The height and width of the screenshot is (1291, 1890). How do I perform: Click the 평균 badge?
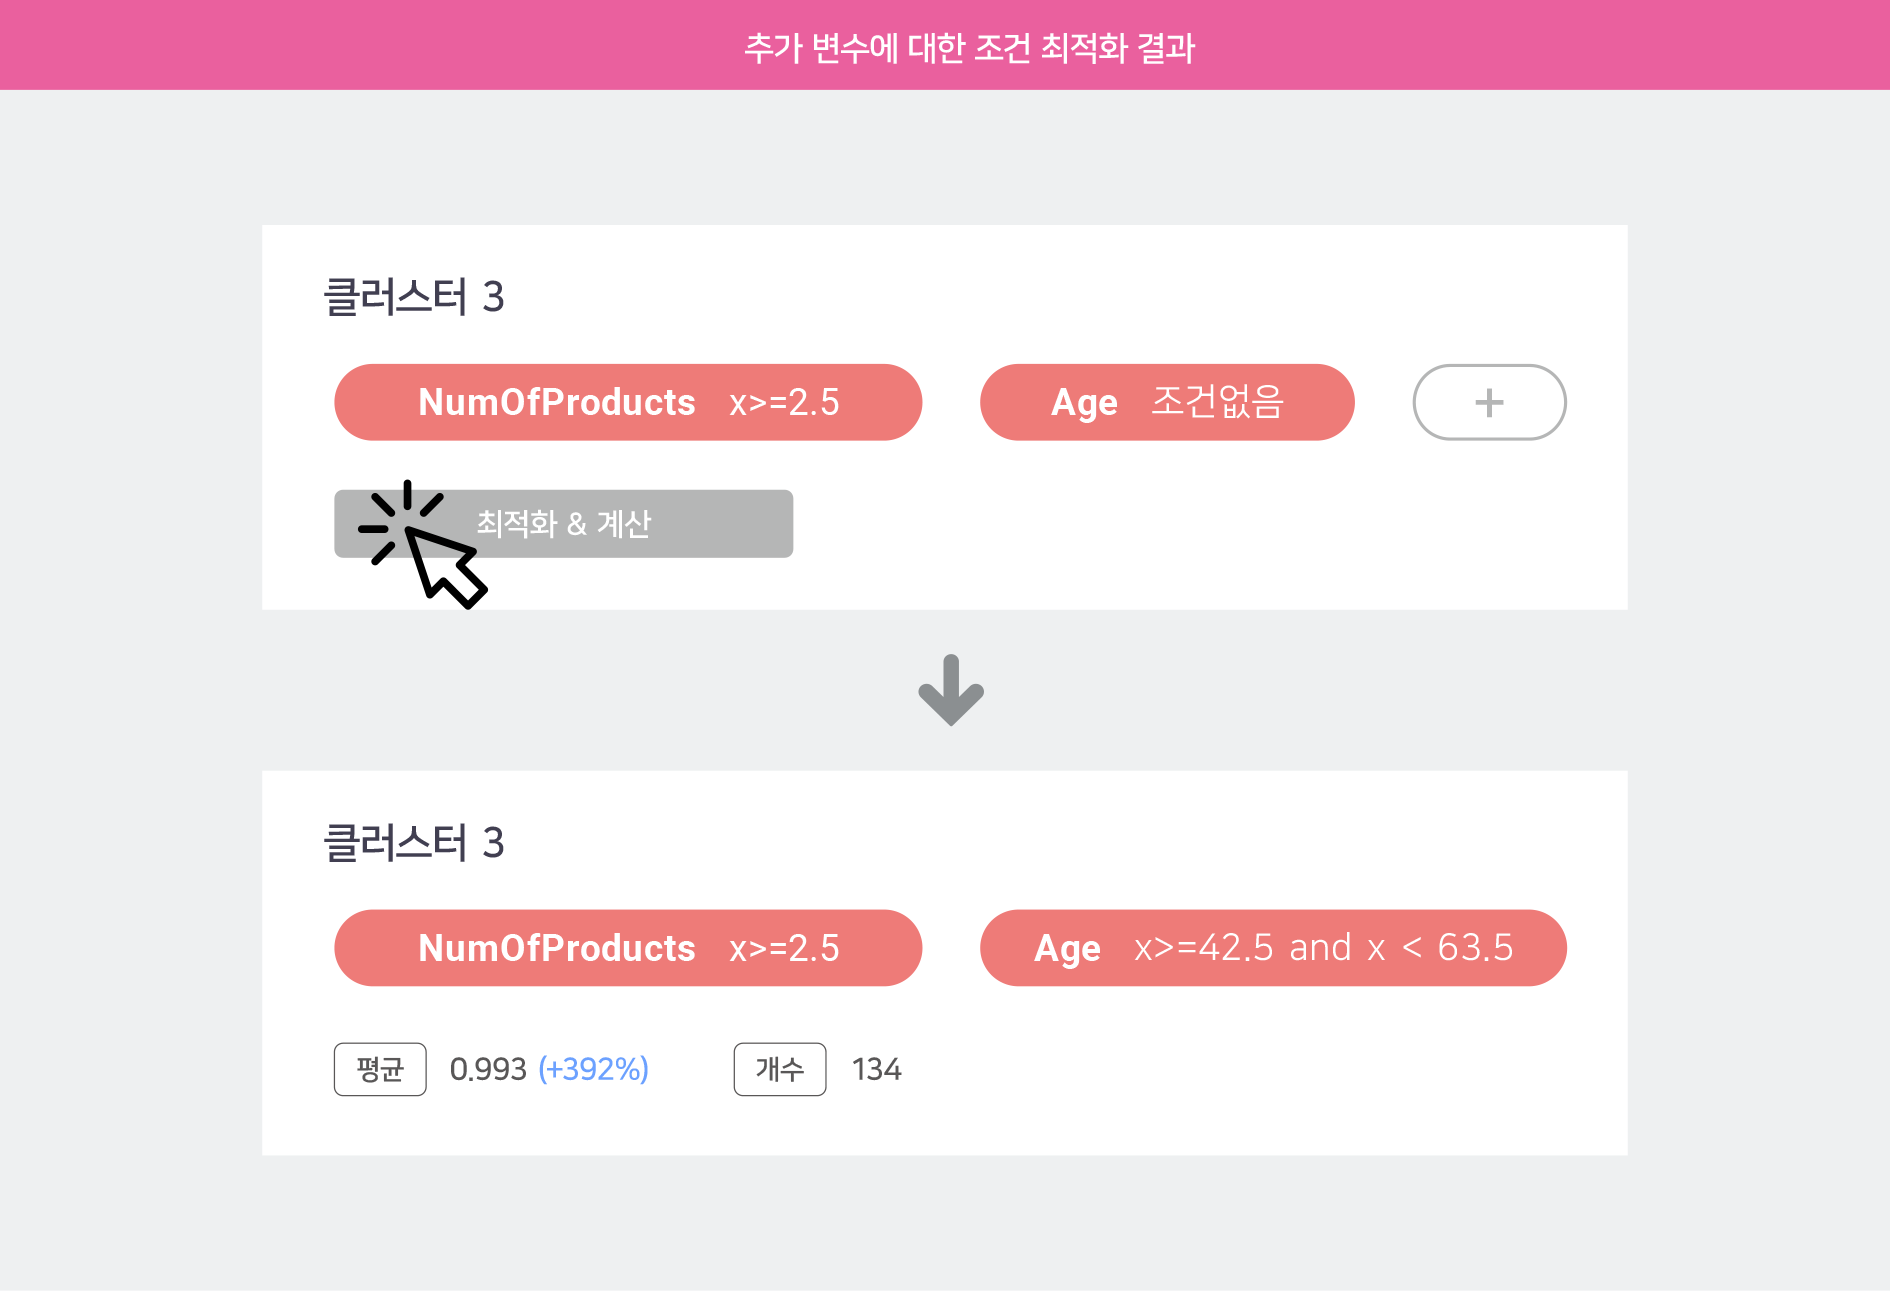click(380, 1069)
